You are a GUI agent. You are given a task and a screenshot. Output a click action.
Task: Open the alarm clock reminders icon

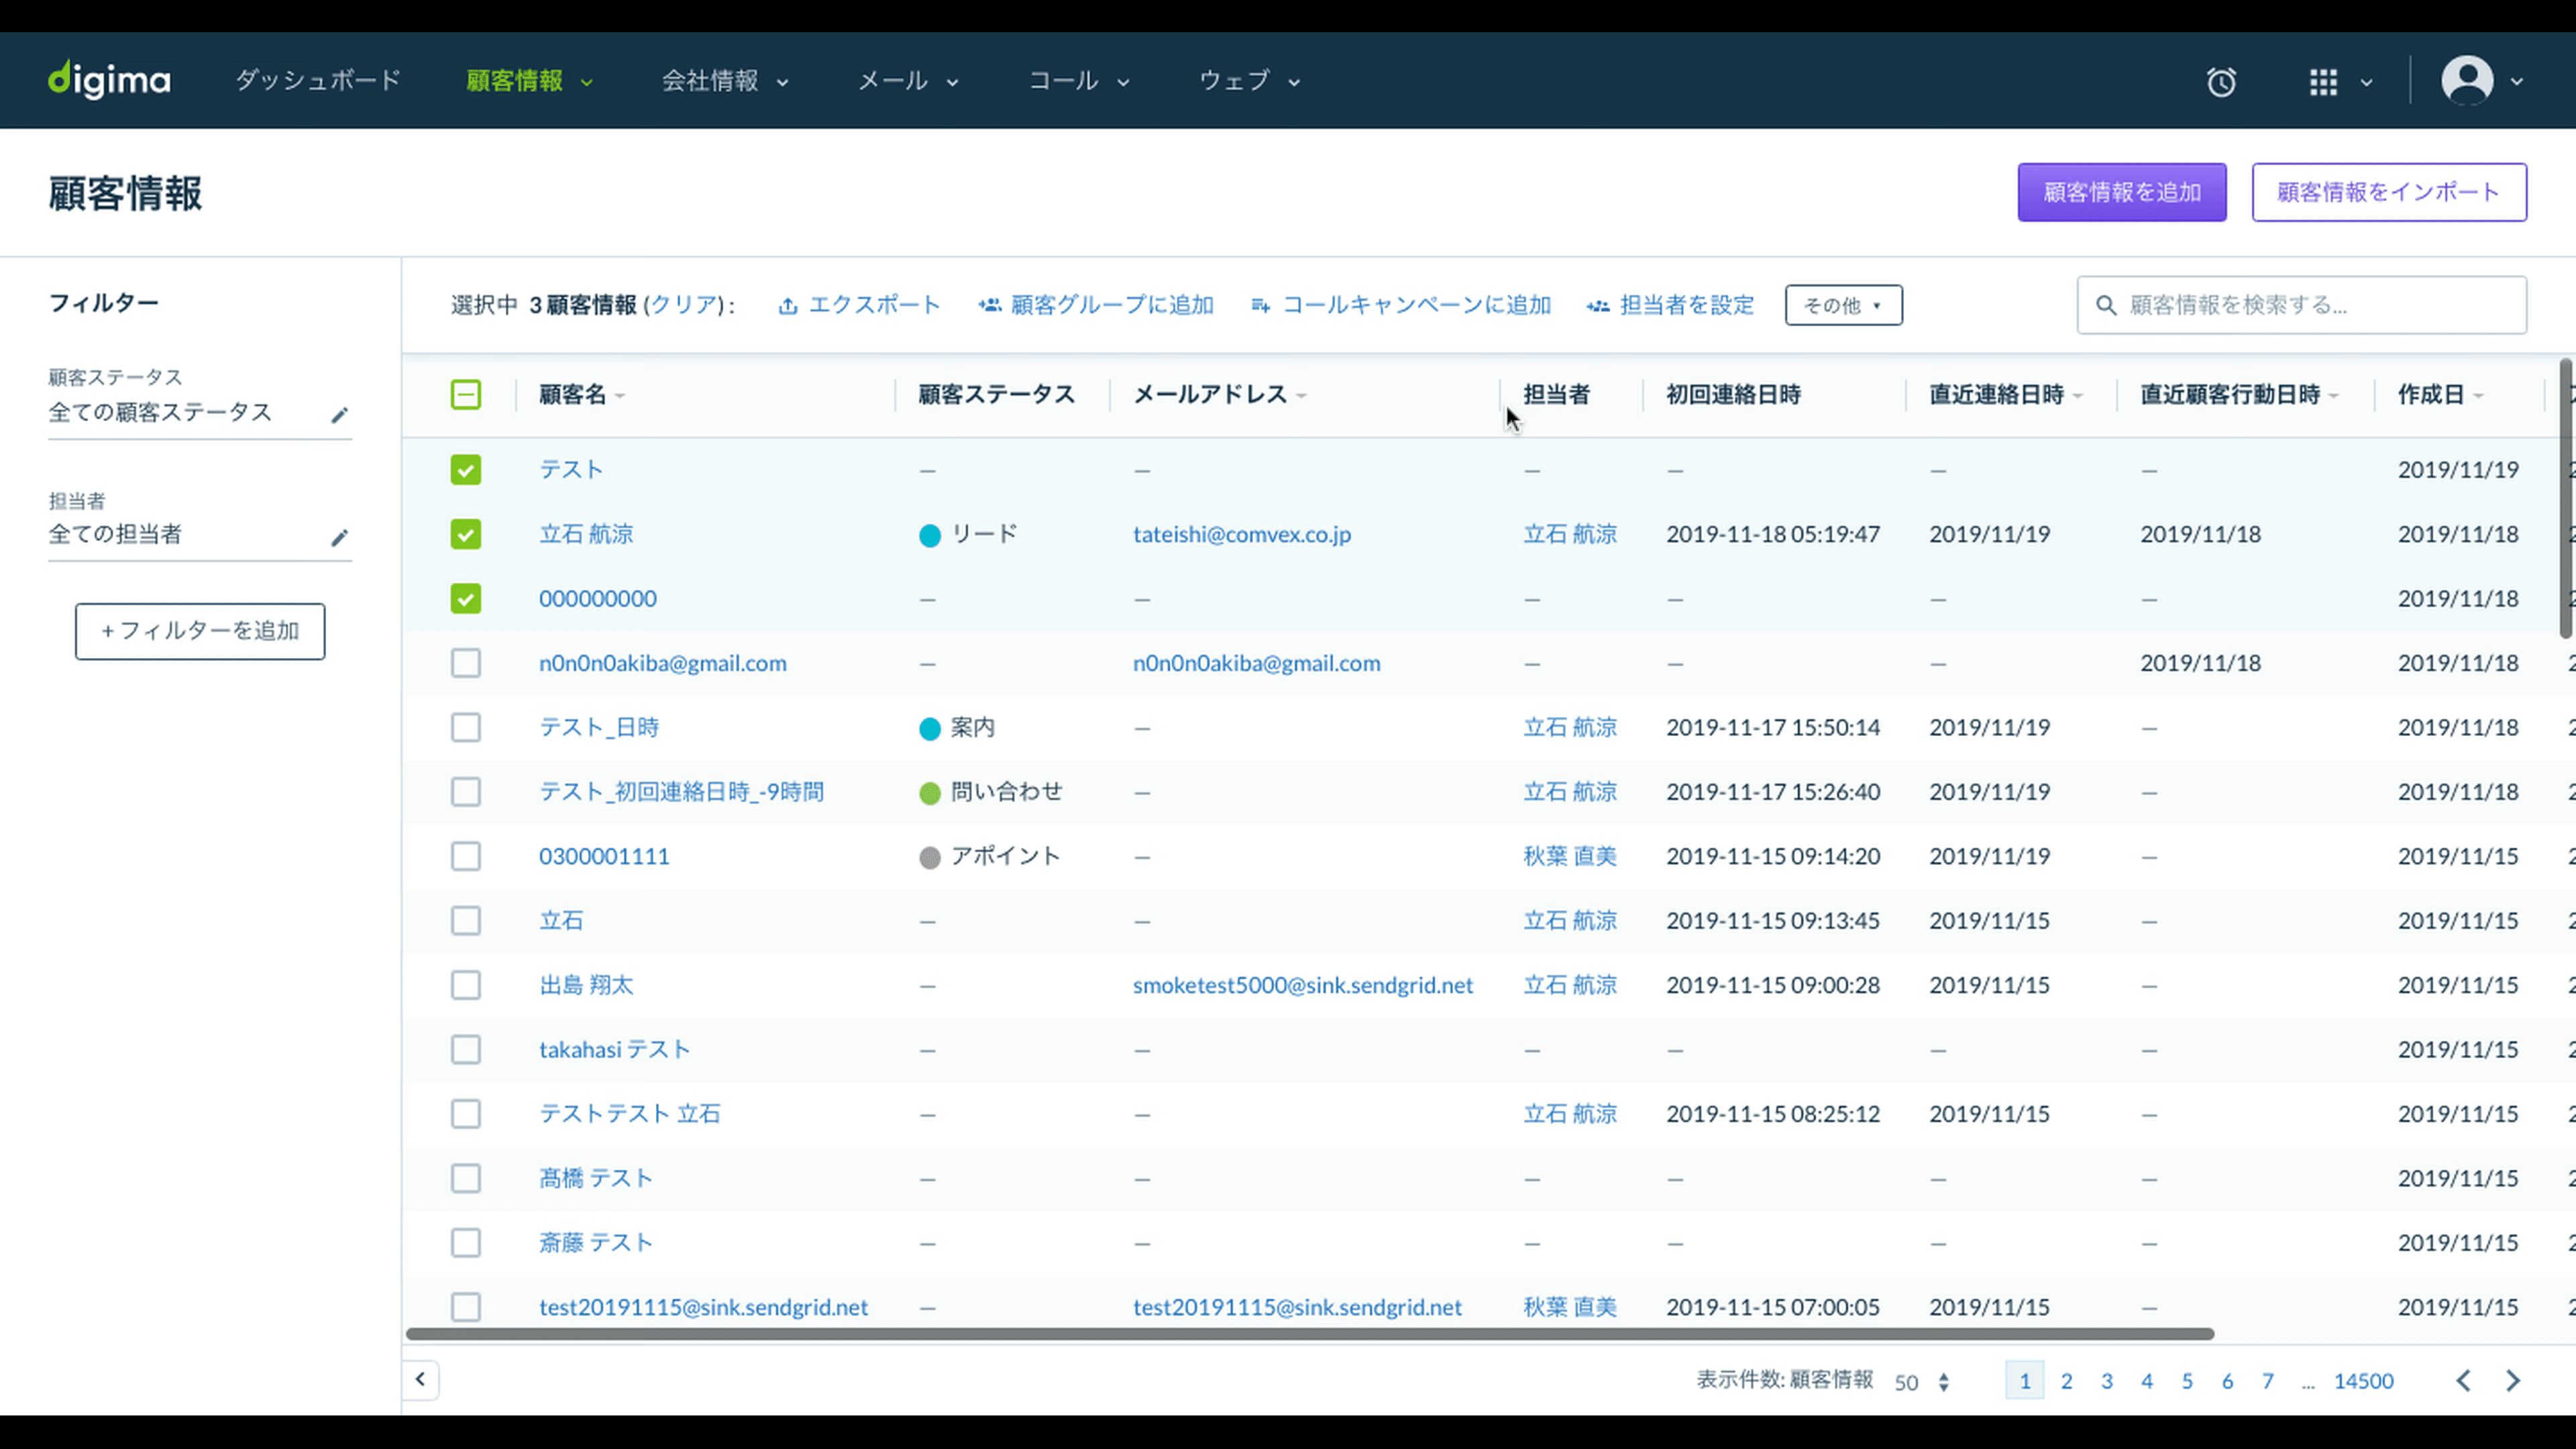click(2221, 81)
